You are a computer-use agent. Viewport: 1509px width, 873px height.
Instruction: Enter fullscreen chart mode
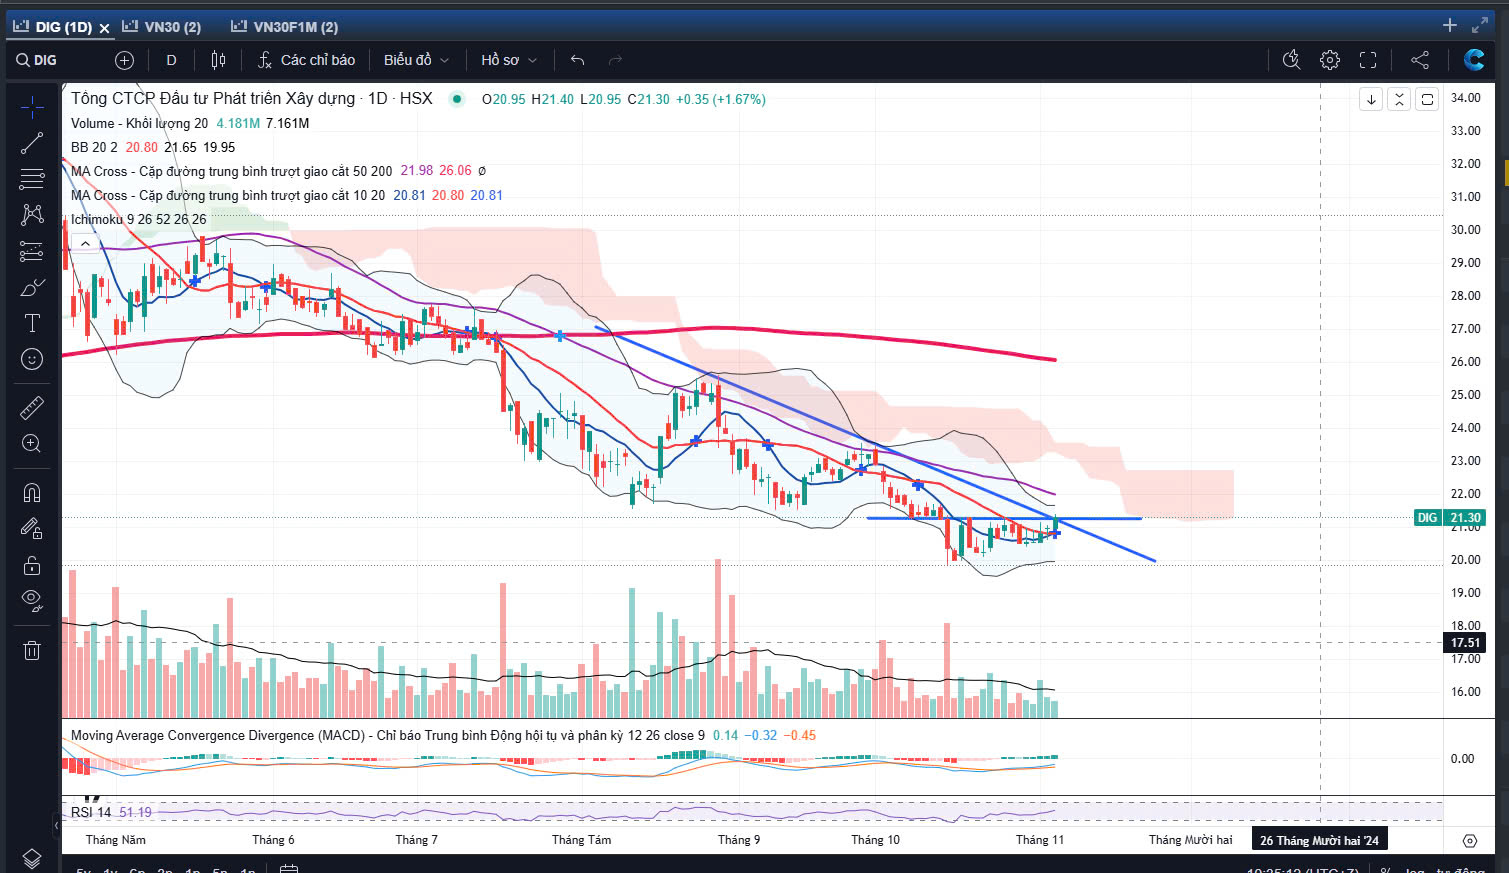1368,60
